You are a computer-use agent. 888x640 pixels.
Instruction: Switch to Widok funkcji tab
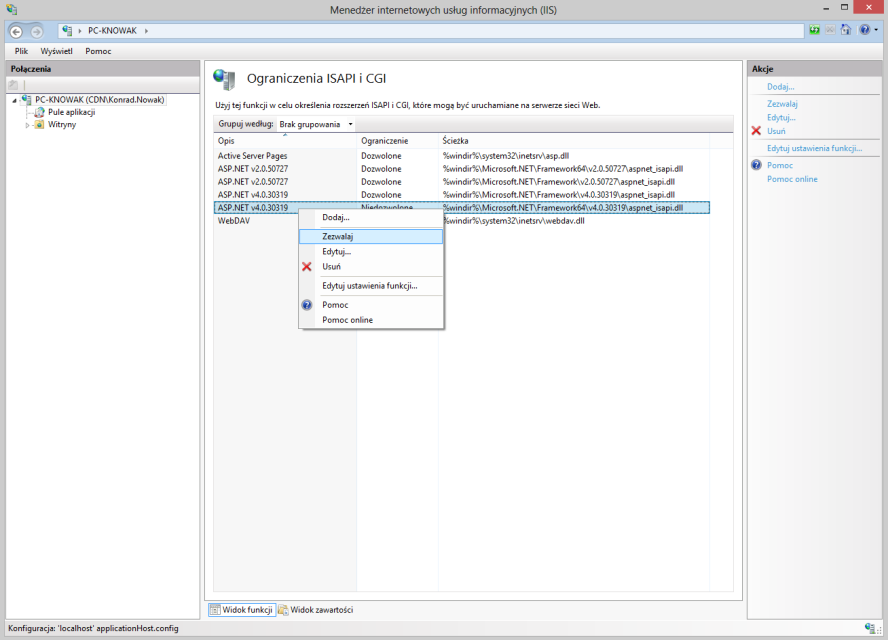[242, 609]
